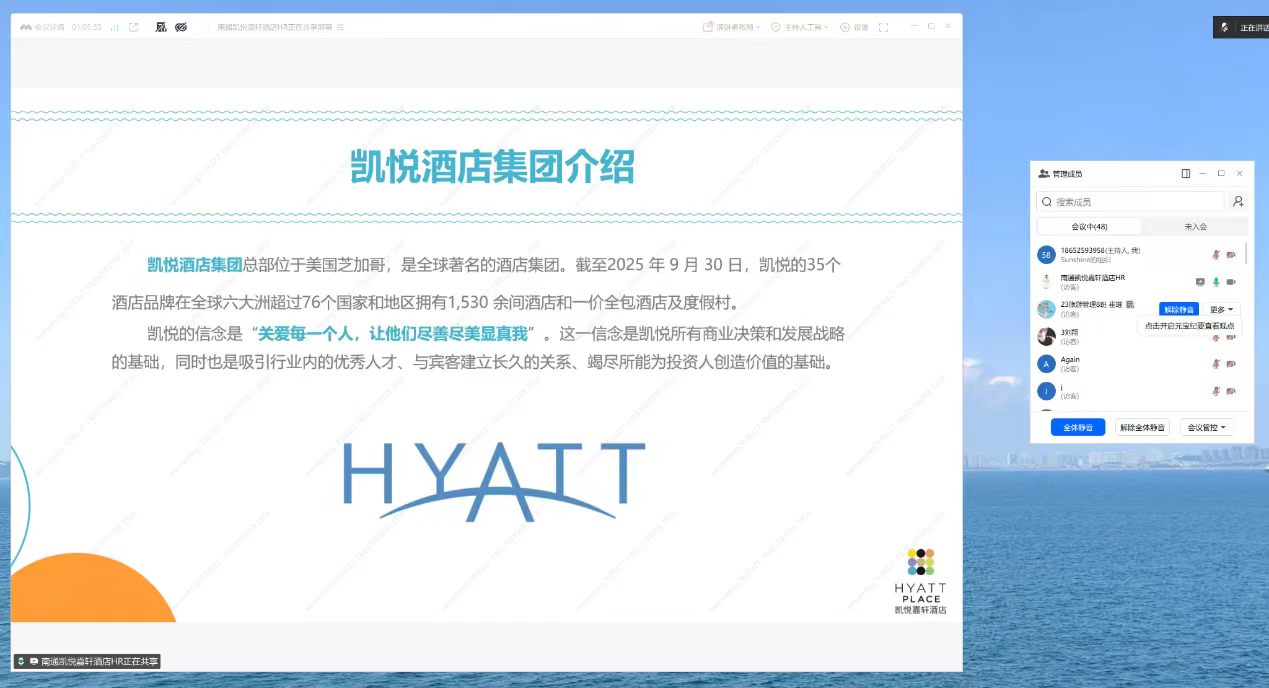This screenshot has height=688, width=1269.
Task: Click the 正在讲述 speaking indicator microphone icon
Action: [1224, 27]
